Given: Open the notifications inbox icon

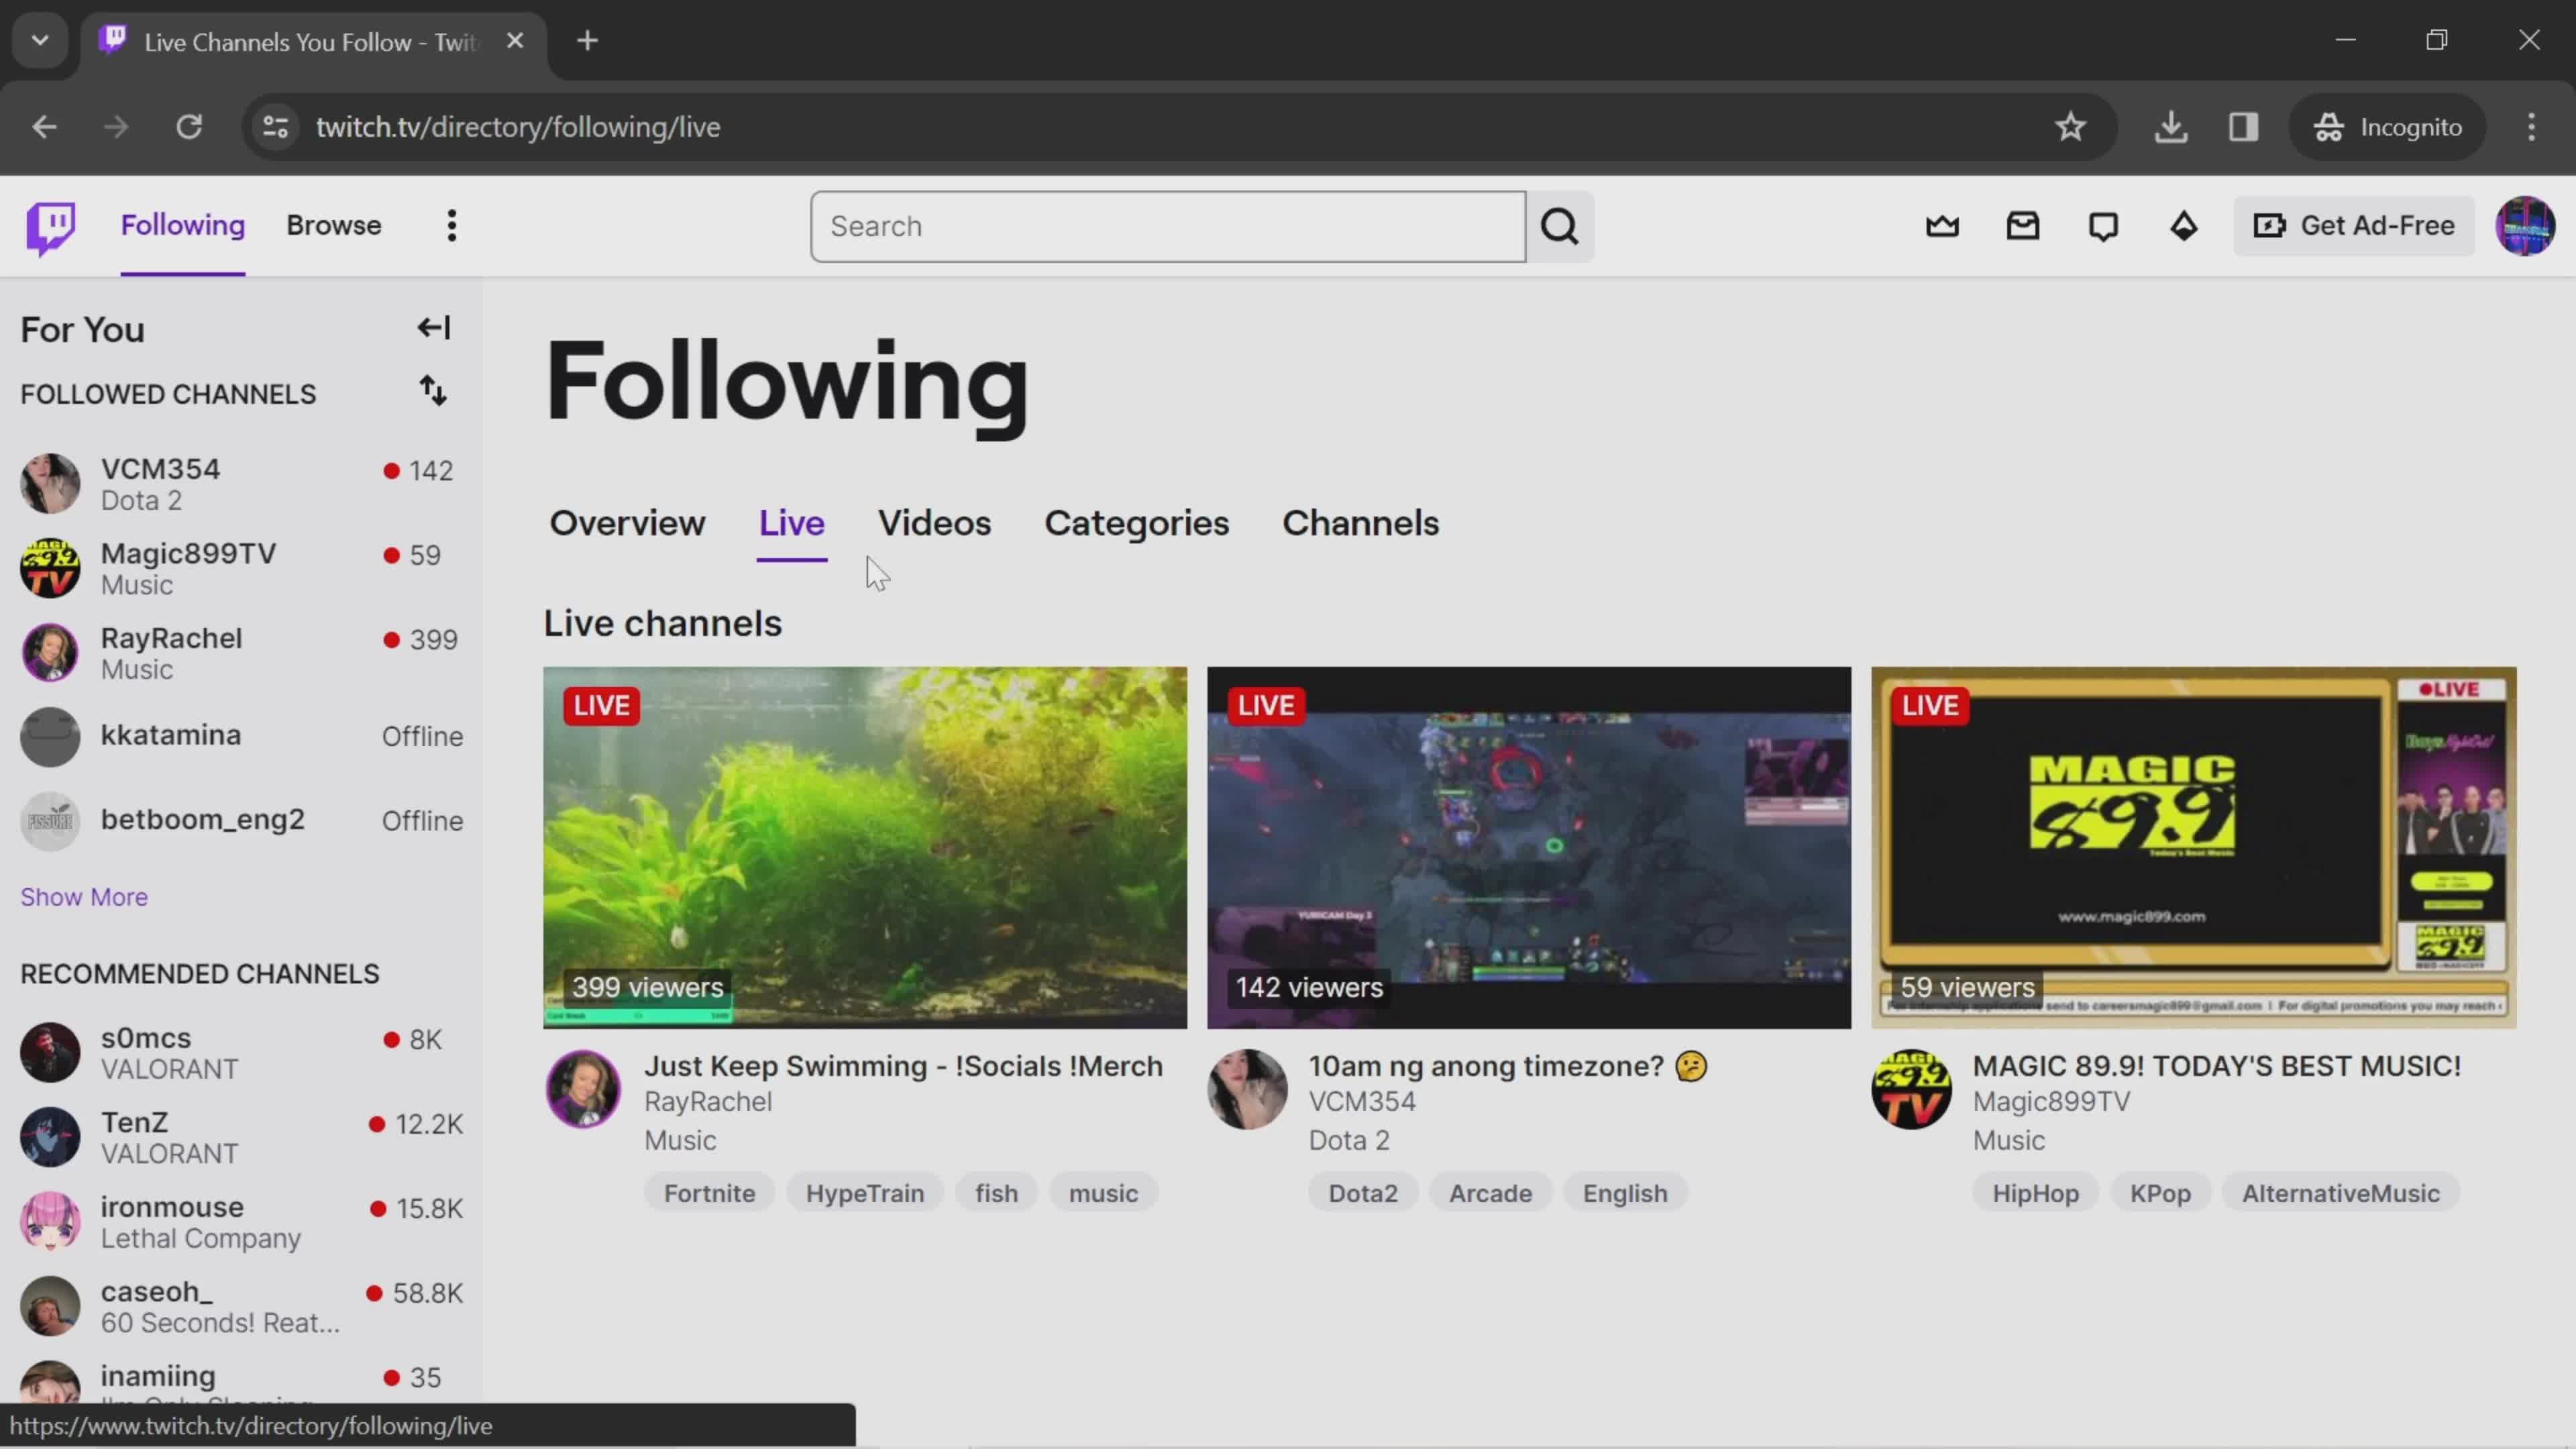Looking at the screenshot, I should tap(2023, 226).
